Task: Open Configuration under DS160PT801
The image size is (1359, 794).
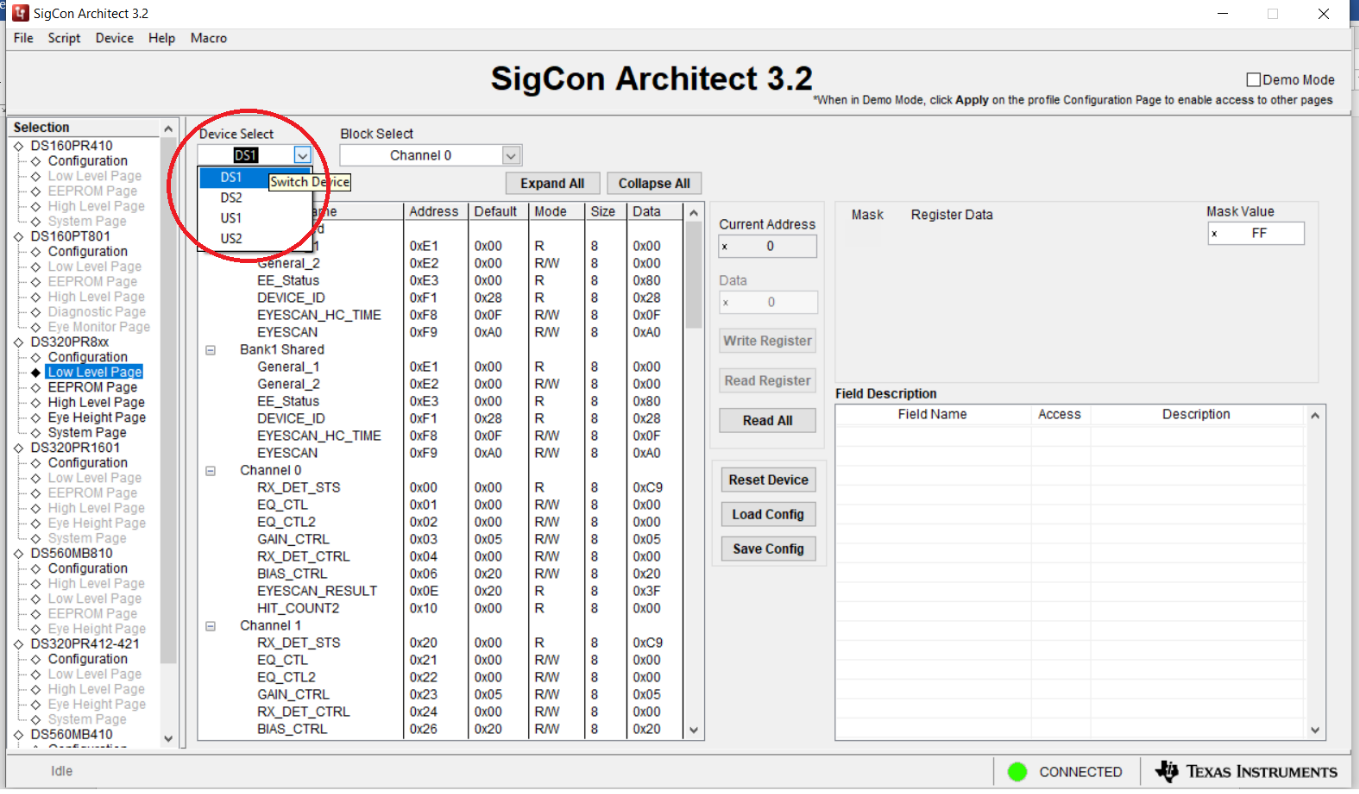Action: coord(87,252)
